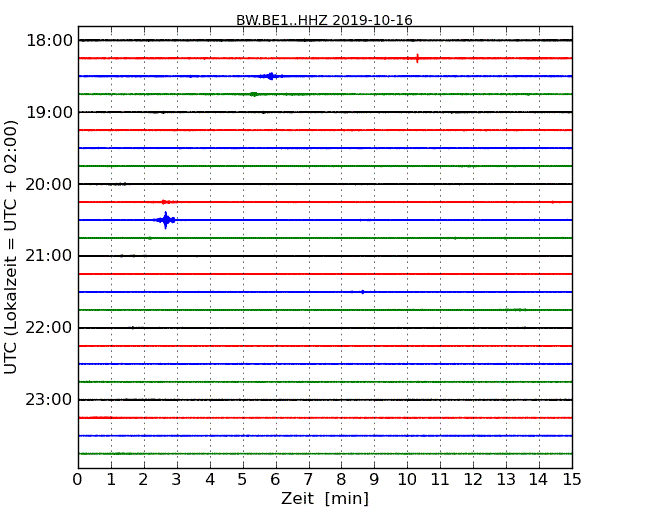Image resolution: width=650 pixels, height=520 pixels.
Task: Click the 18:00 time label
Action: (49, 41)
